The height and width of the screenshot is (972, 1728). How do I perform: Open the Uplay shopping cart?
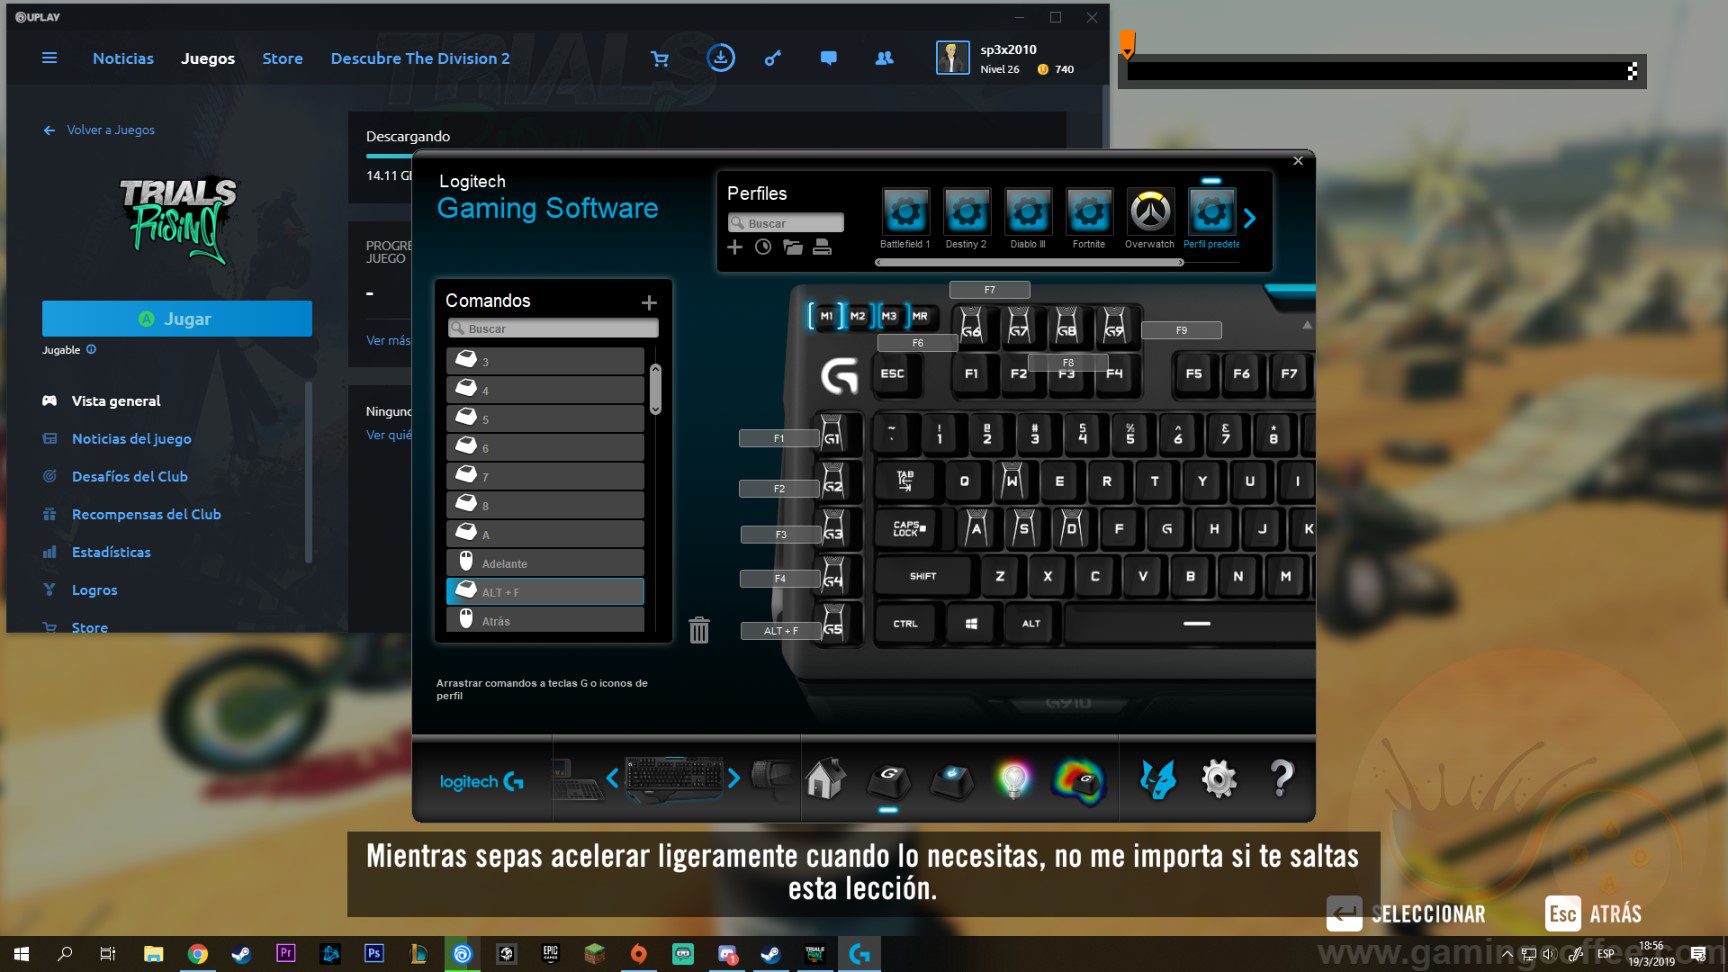pyautogui.click(x=660, y=59)
